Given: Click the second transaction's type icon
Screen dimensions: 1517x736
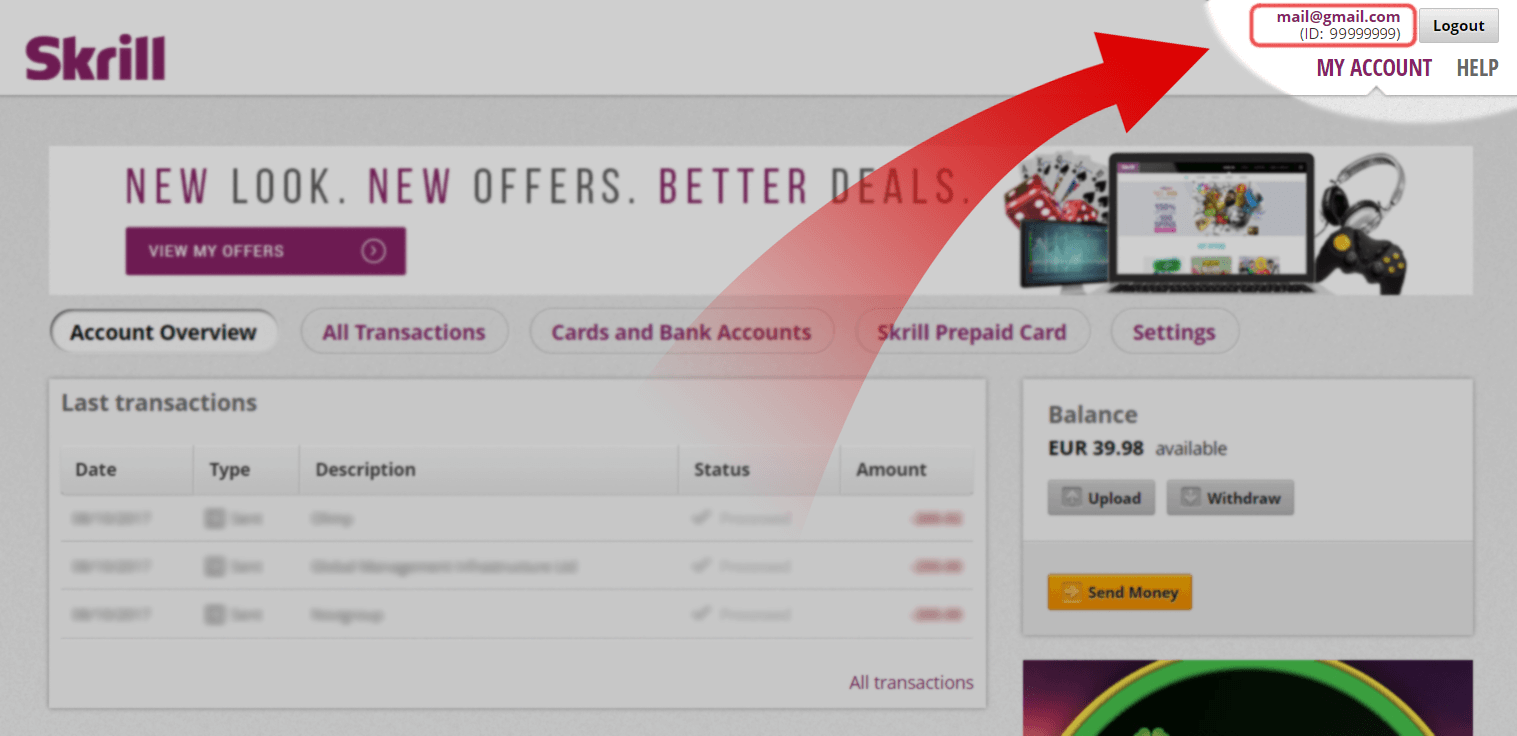Looking at the screenshot, I should (214, 566).
